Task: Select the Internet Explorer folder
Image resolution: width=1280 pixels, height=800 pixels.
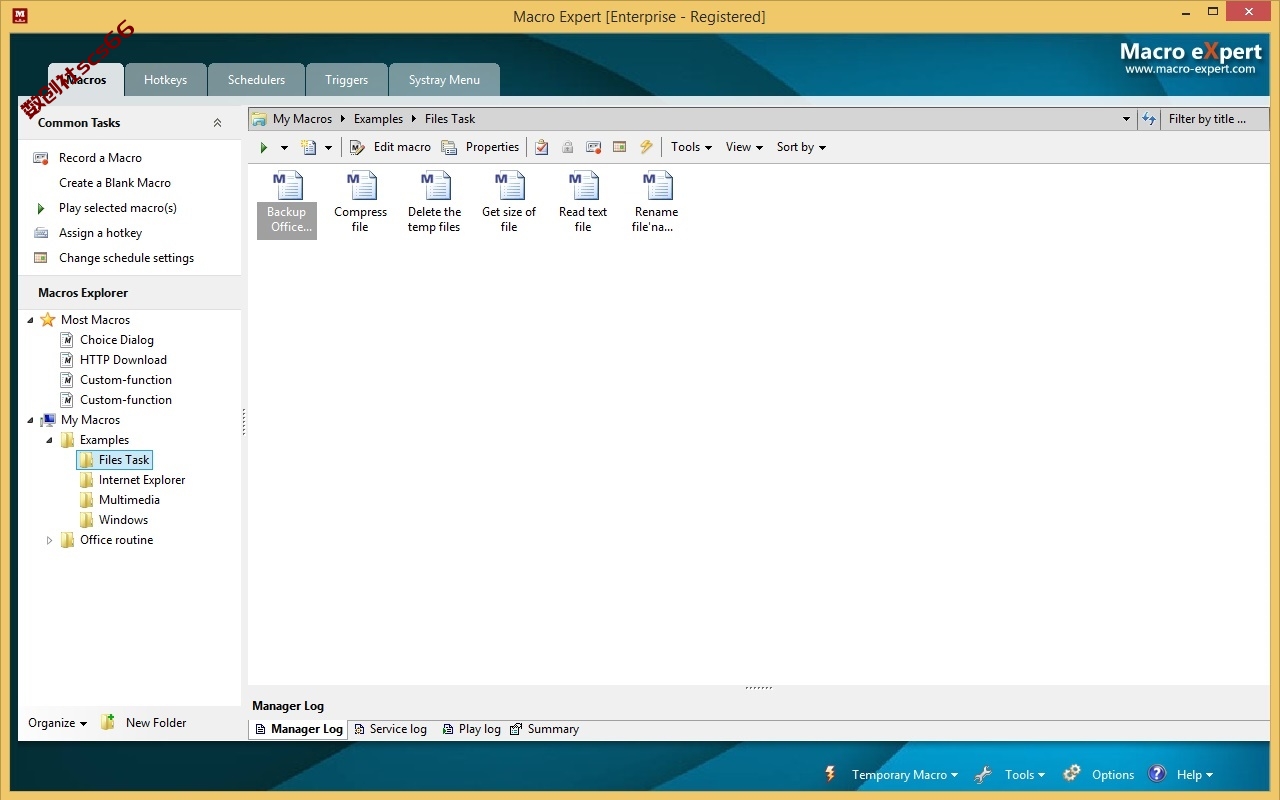Action: (142, 480)
